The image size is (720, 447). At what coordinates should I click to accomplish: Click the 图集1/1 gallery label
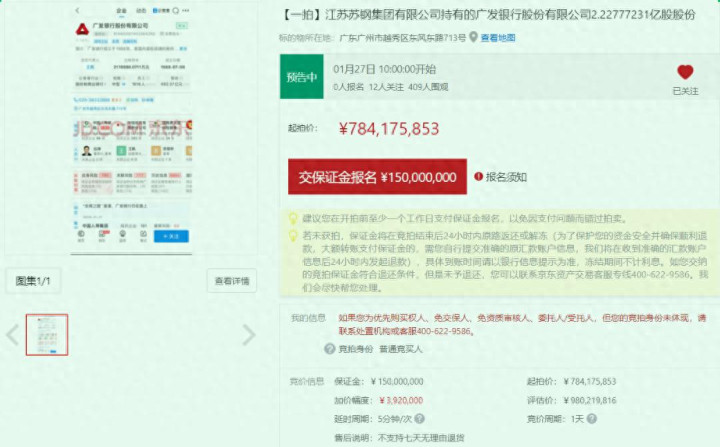[x=33, y=281]
